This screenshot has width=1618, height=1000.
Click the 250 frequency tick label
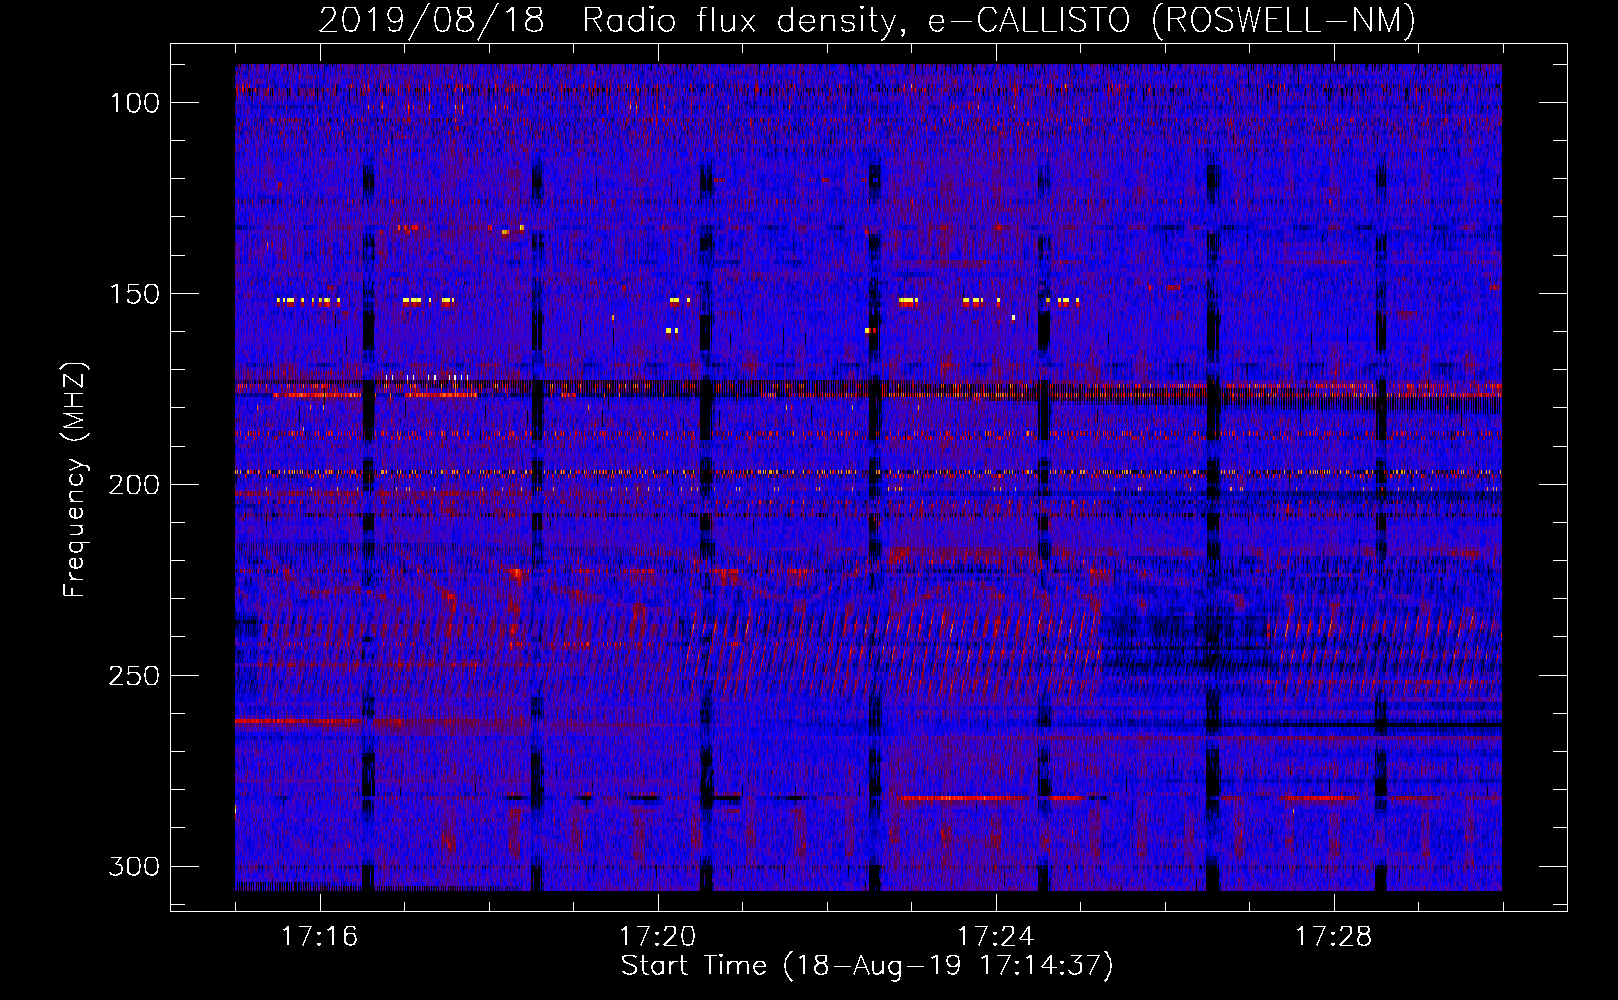[x=134, y=676]
